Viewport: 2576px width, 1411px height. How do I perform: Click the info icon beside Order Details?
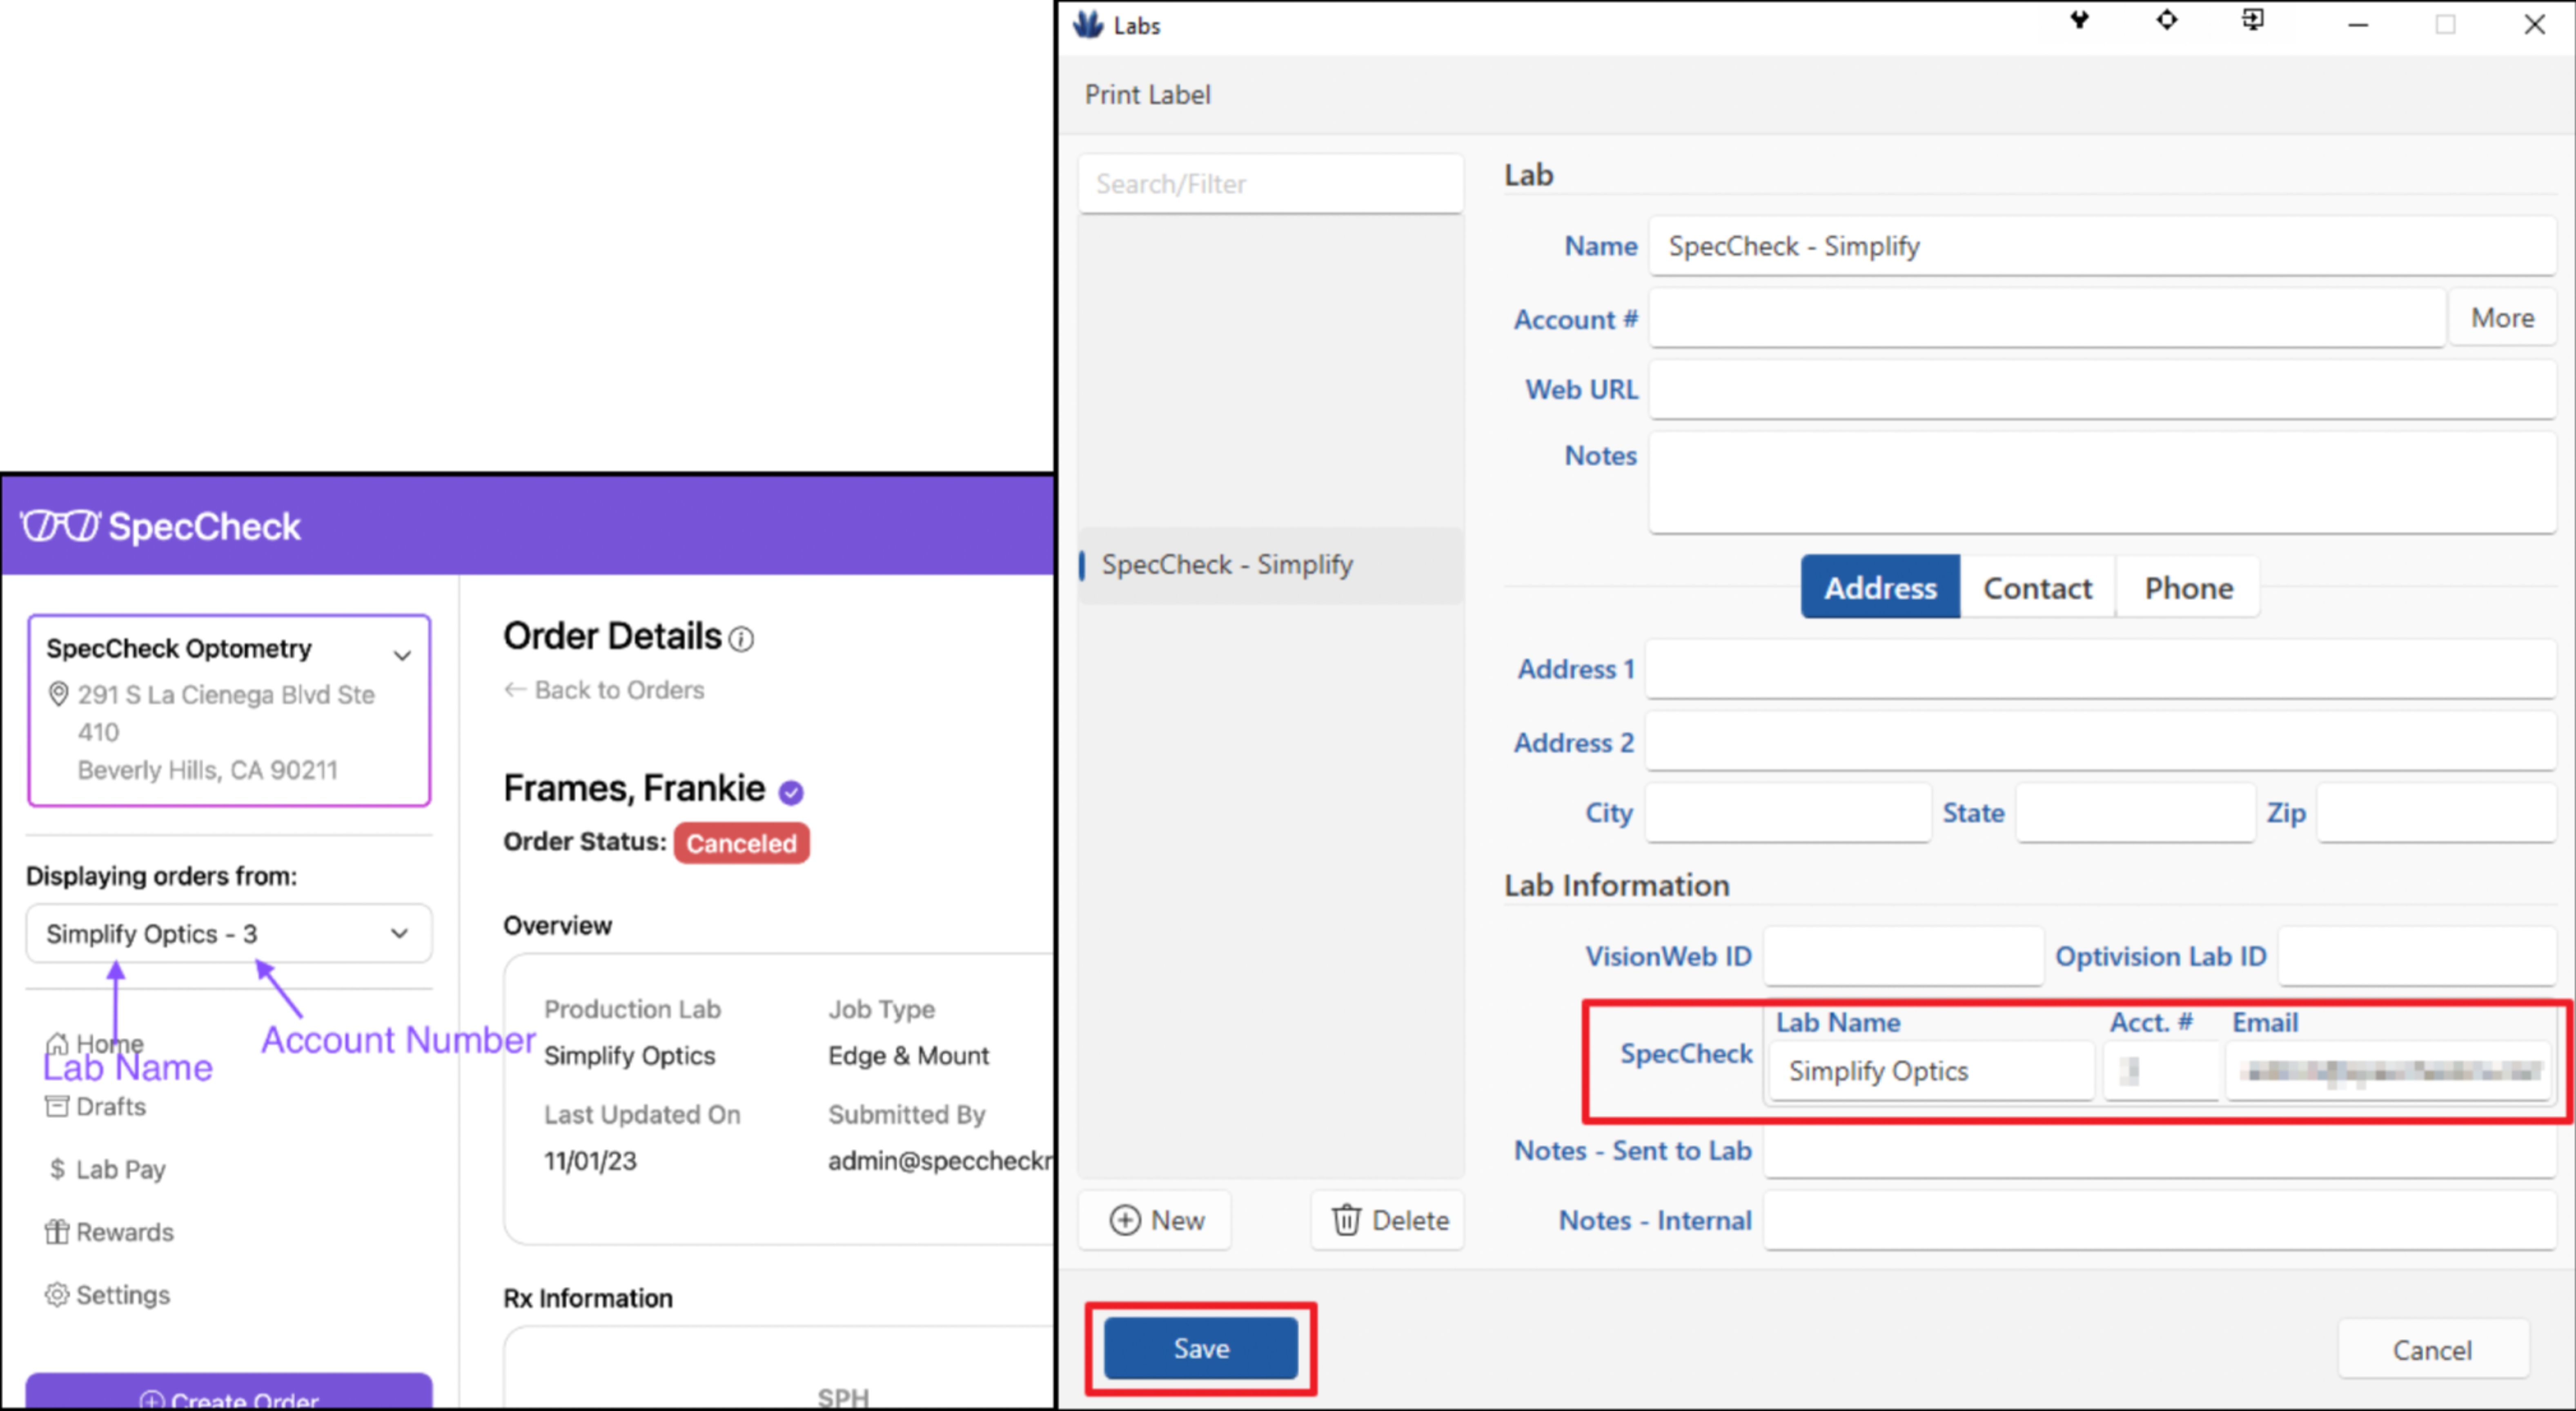[x=741, y=639]
